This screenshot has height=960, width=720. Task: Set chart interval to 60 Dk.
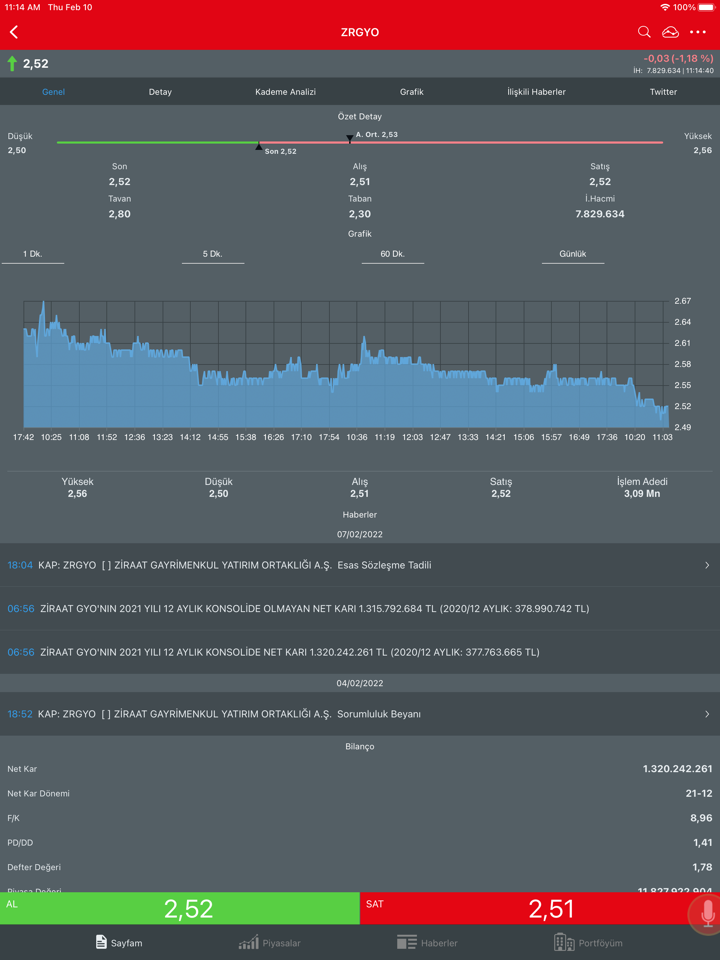point(392,254)
